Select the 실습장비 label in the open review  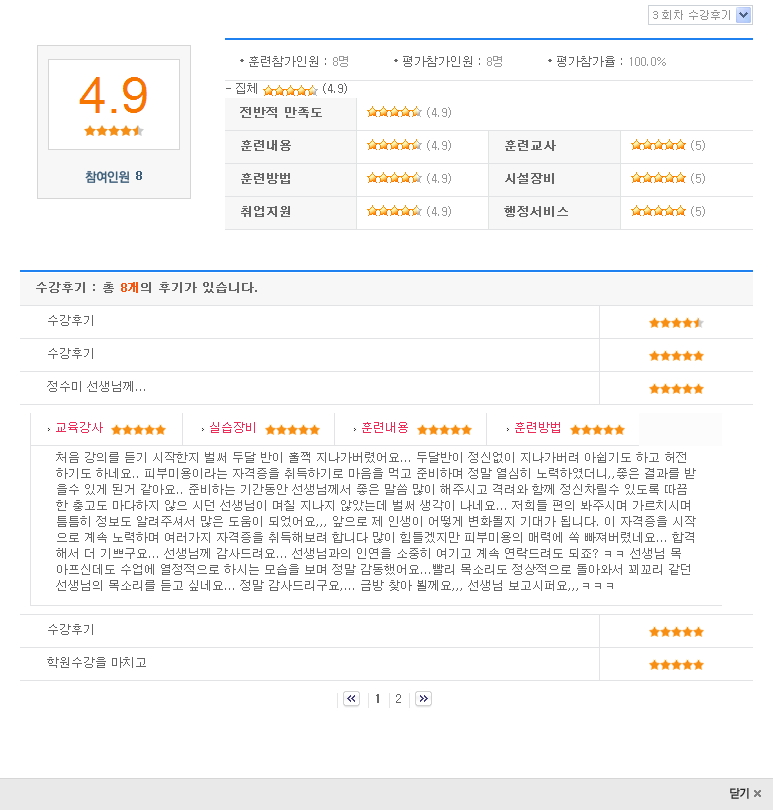(x=232, y=428)
